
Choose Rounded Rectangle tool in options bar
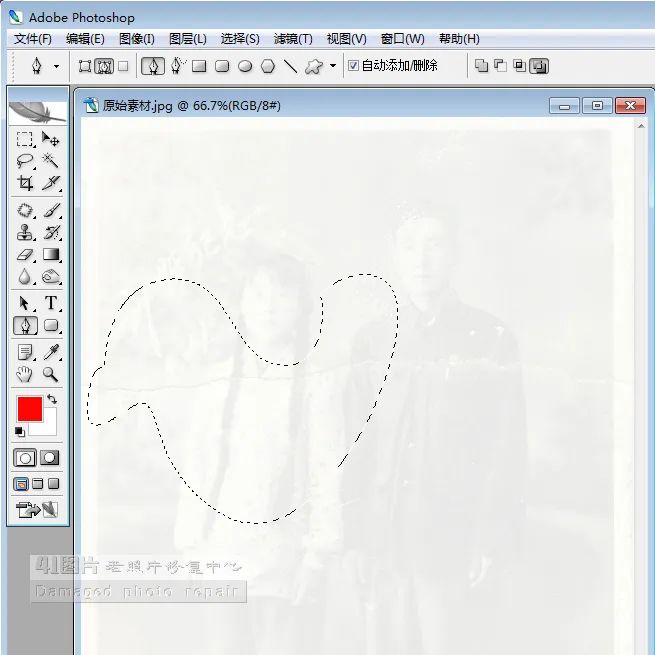[222, 66]
